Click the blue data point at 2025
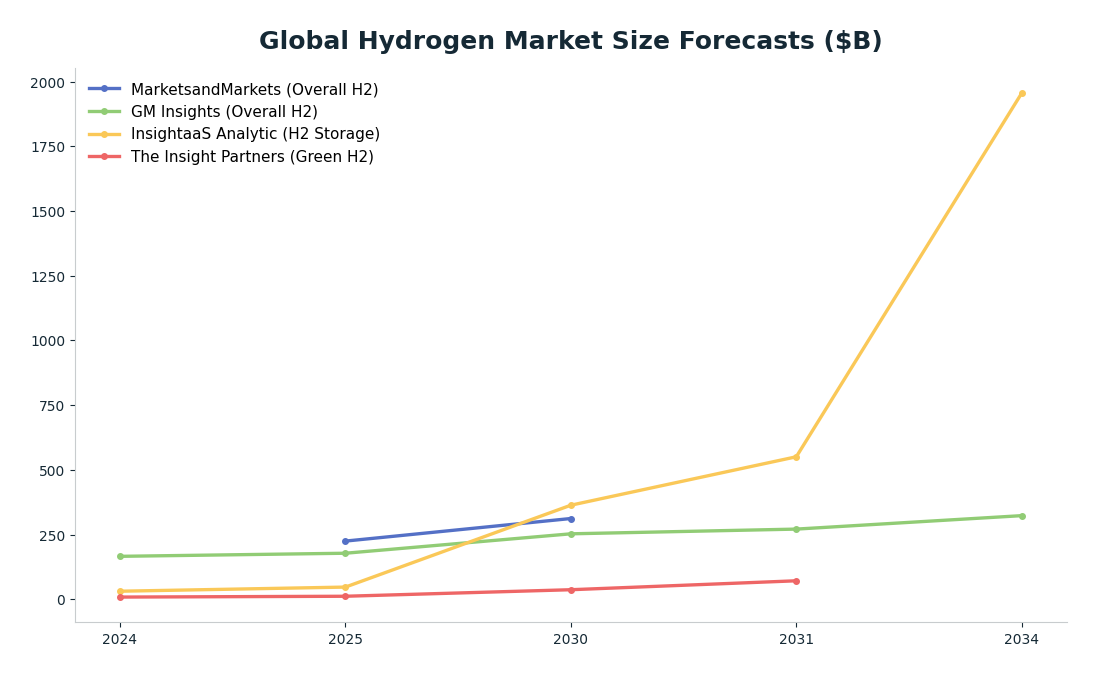The height and width of the screenshot is (676, 1096). [345, 541]
